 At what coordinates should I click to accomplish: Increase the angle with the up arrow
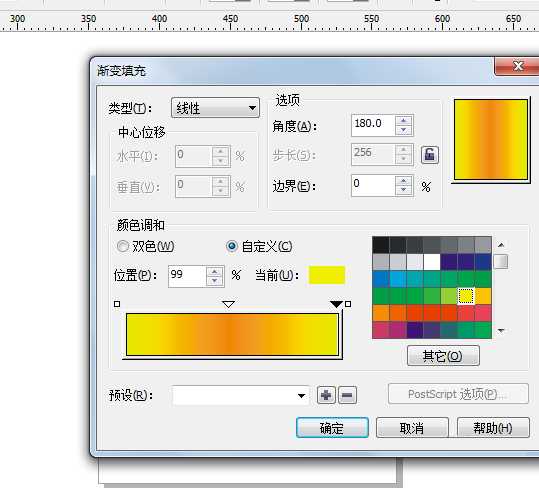tap(404, 121)
